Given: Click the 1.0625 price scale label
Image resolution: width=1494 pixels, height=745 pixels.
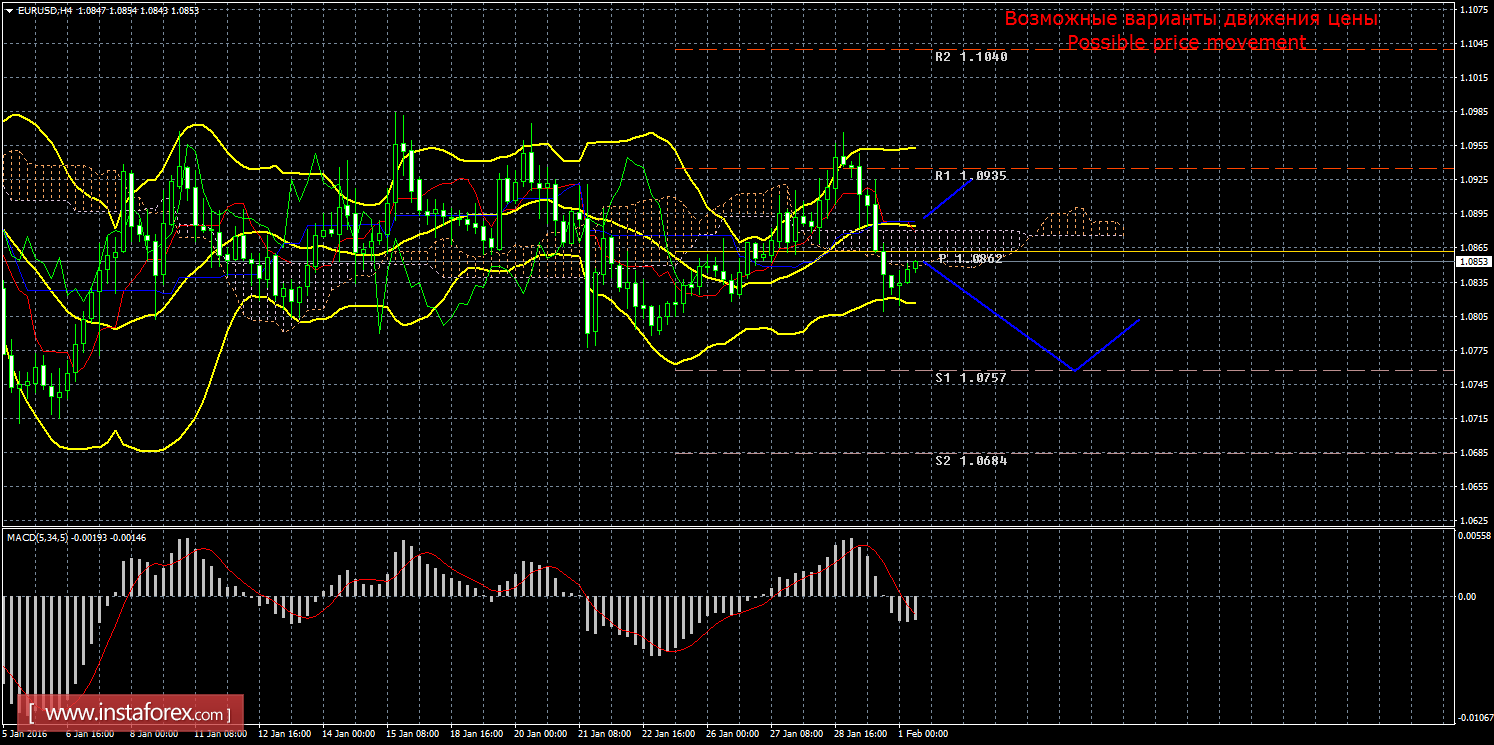Looking at the screenshot, I should point(1473,520).
